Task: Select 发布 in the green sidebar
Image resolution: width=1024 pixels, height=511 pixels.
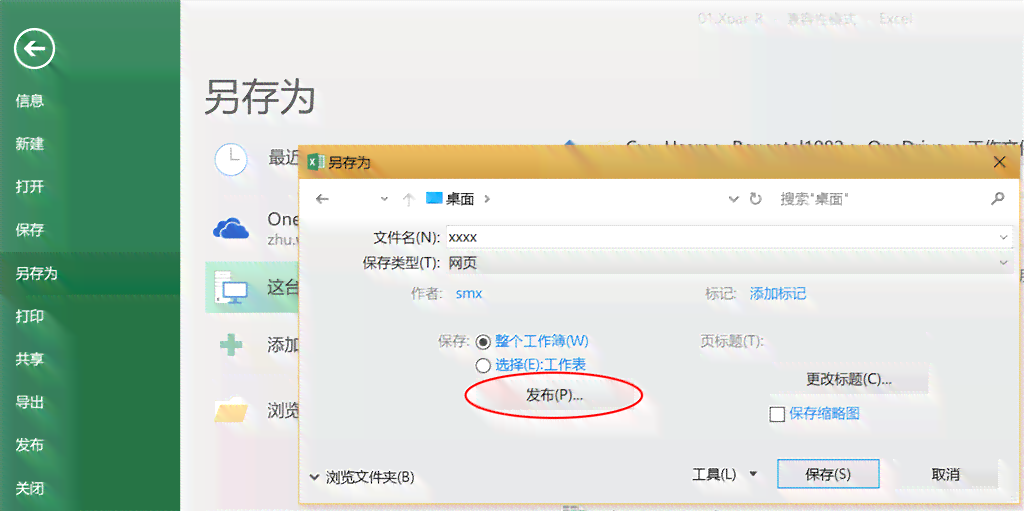Action: tap(29, 446)
